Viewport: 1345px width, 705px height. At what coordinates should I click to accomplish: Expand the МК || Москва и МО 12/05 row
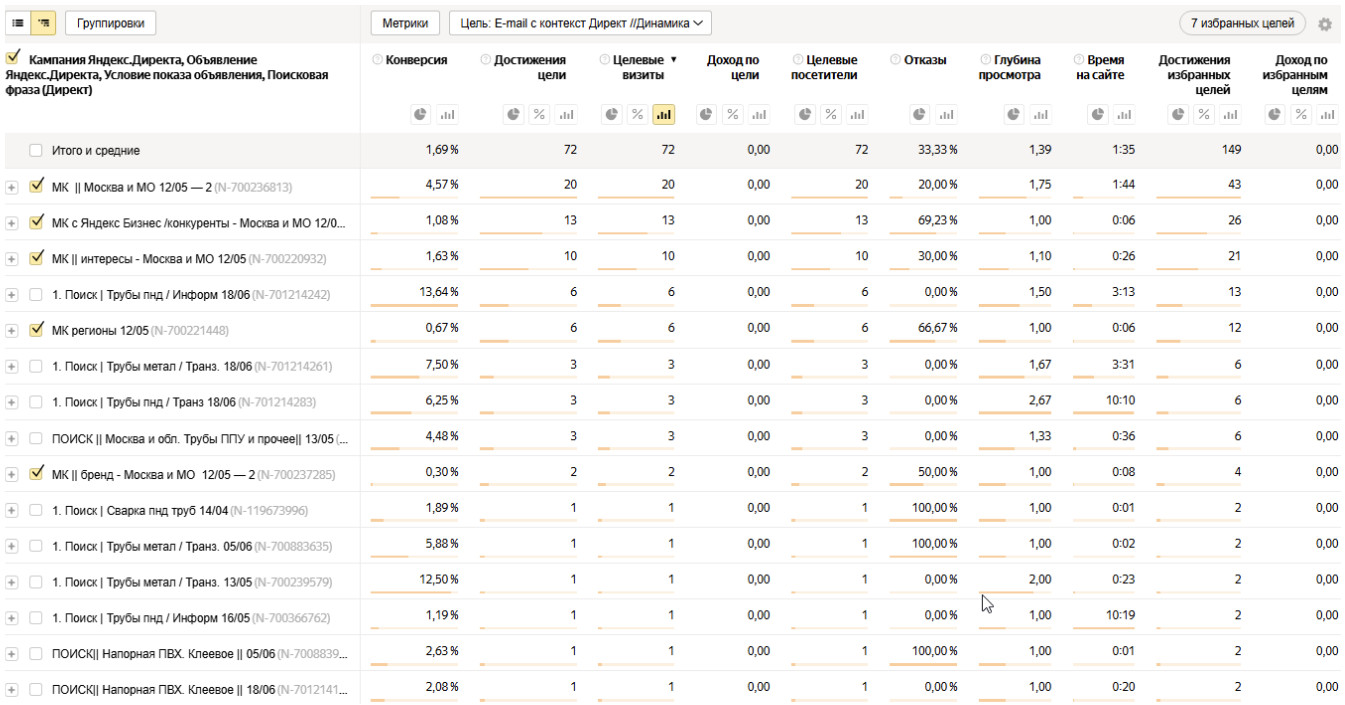point(12,187)
